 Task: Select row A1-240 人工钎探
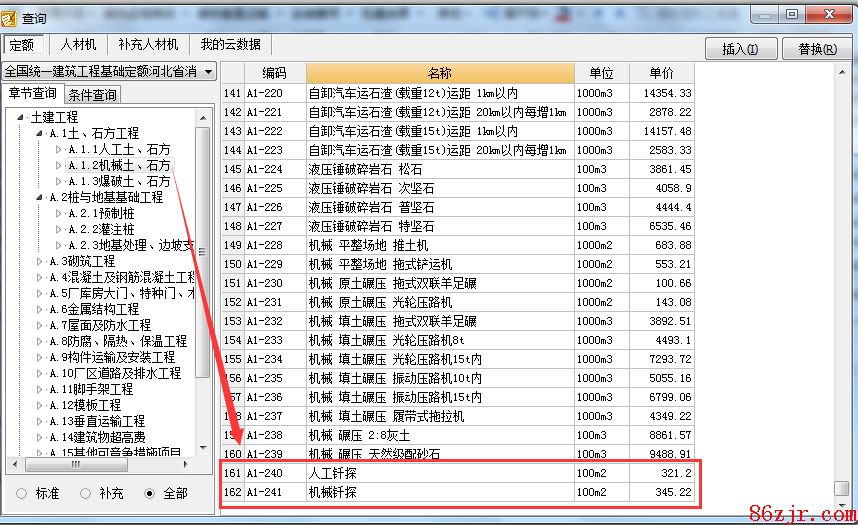[x=440, y=473]
